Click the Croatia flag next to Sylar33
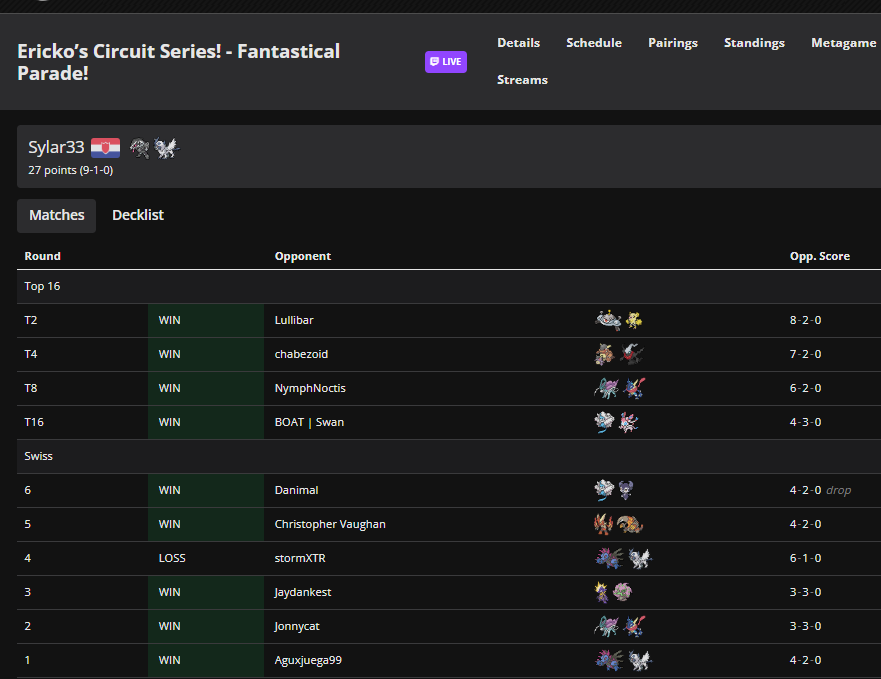The image size is (881, 679). 105,147
